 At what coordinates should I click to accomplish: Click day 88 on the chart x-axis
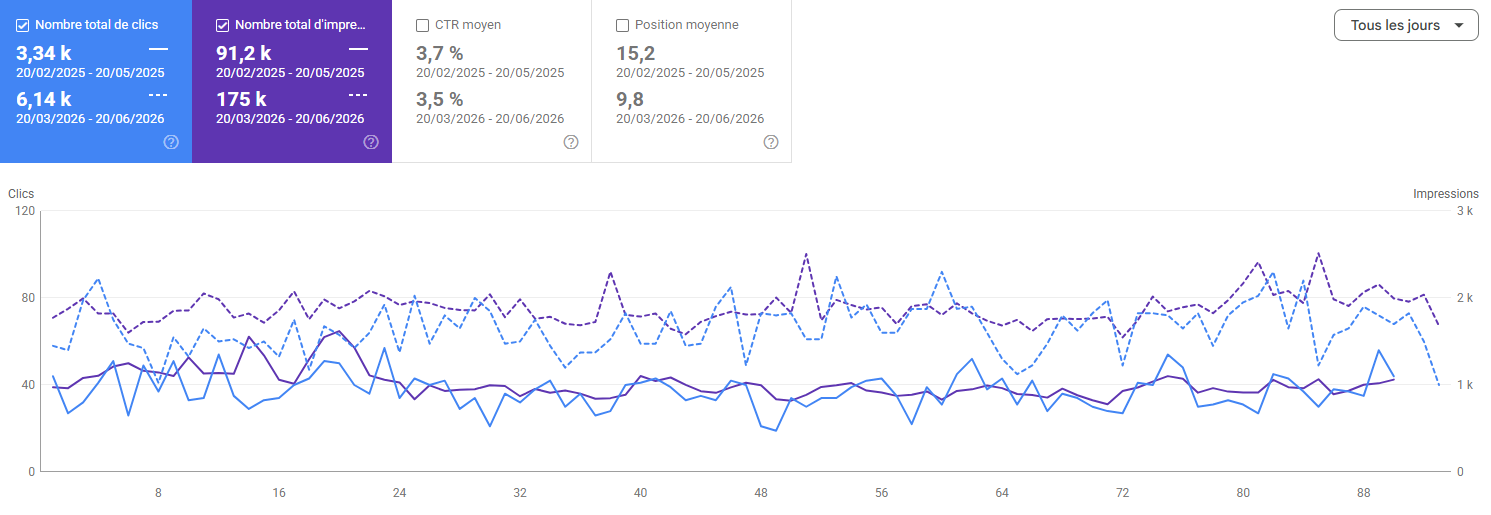1364,493
